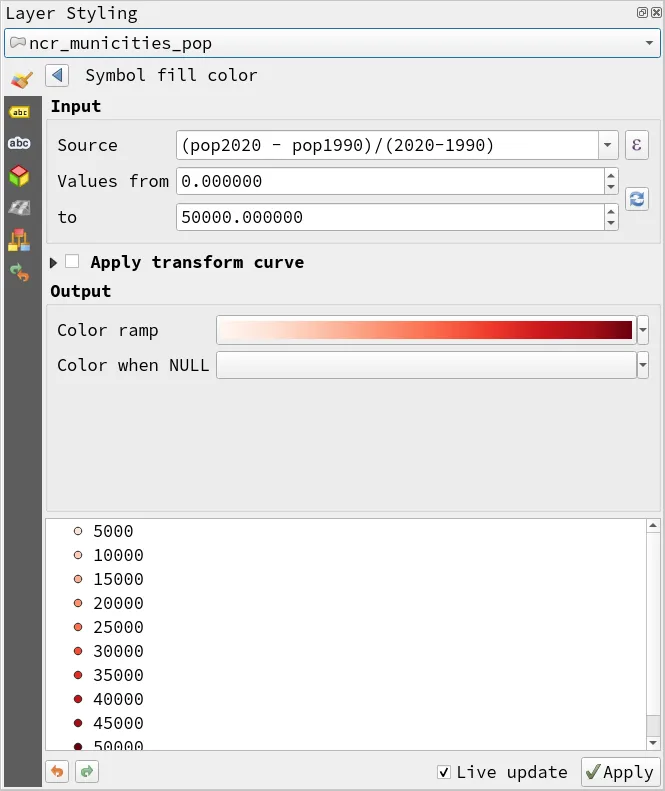Click the Symbol fill color heading
665x791 pixels.
[x=172, y=76]
